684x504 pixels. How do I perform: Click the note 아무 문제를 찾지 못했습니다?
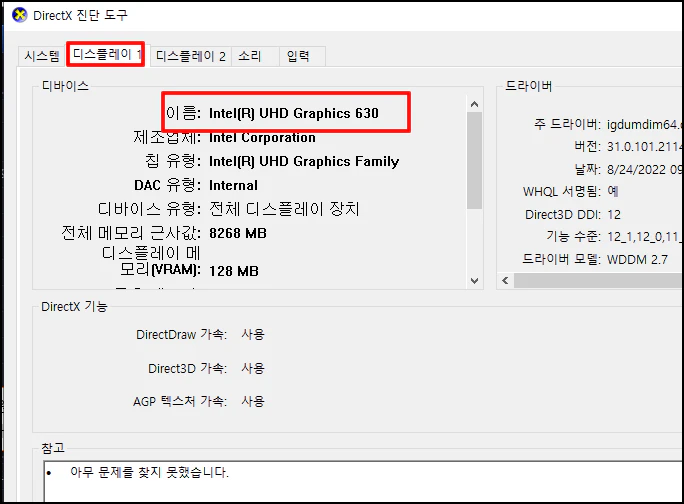click(x=149, y=472)
